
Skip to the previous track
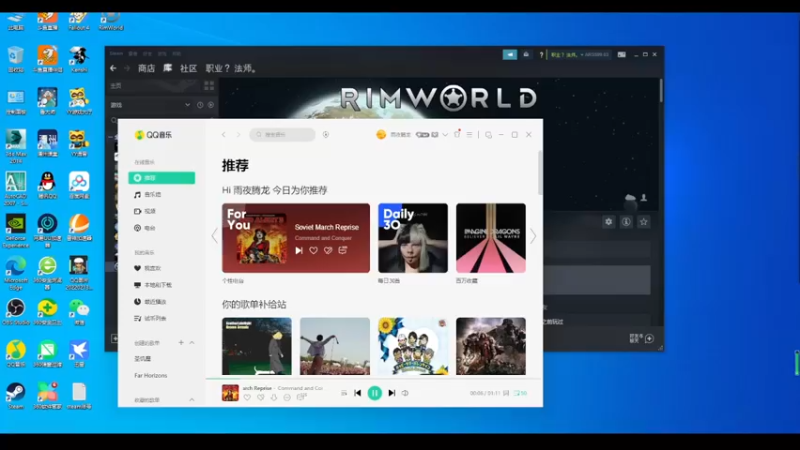pos(358,393)
